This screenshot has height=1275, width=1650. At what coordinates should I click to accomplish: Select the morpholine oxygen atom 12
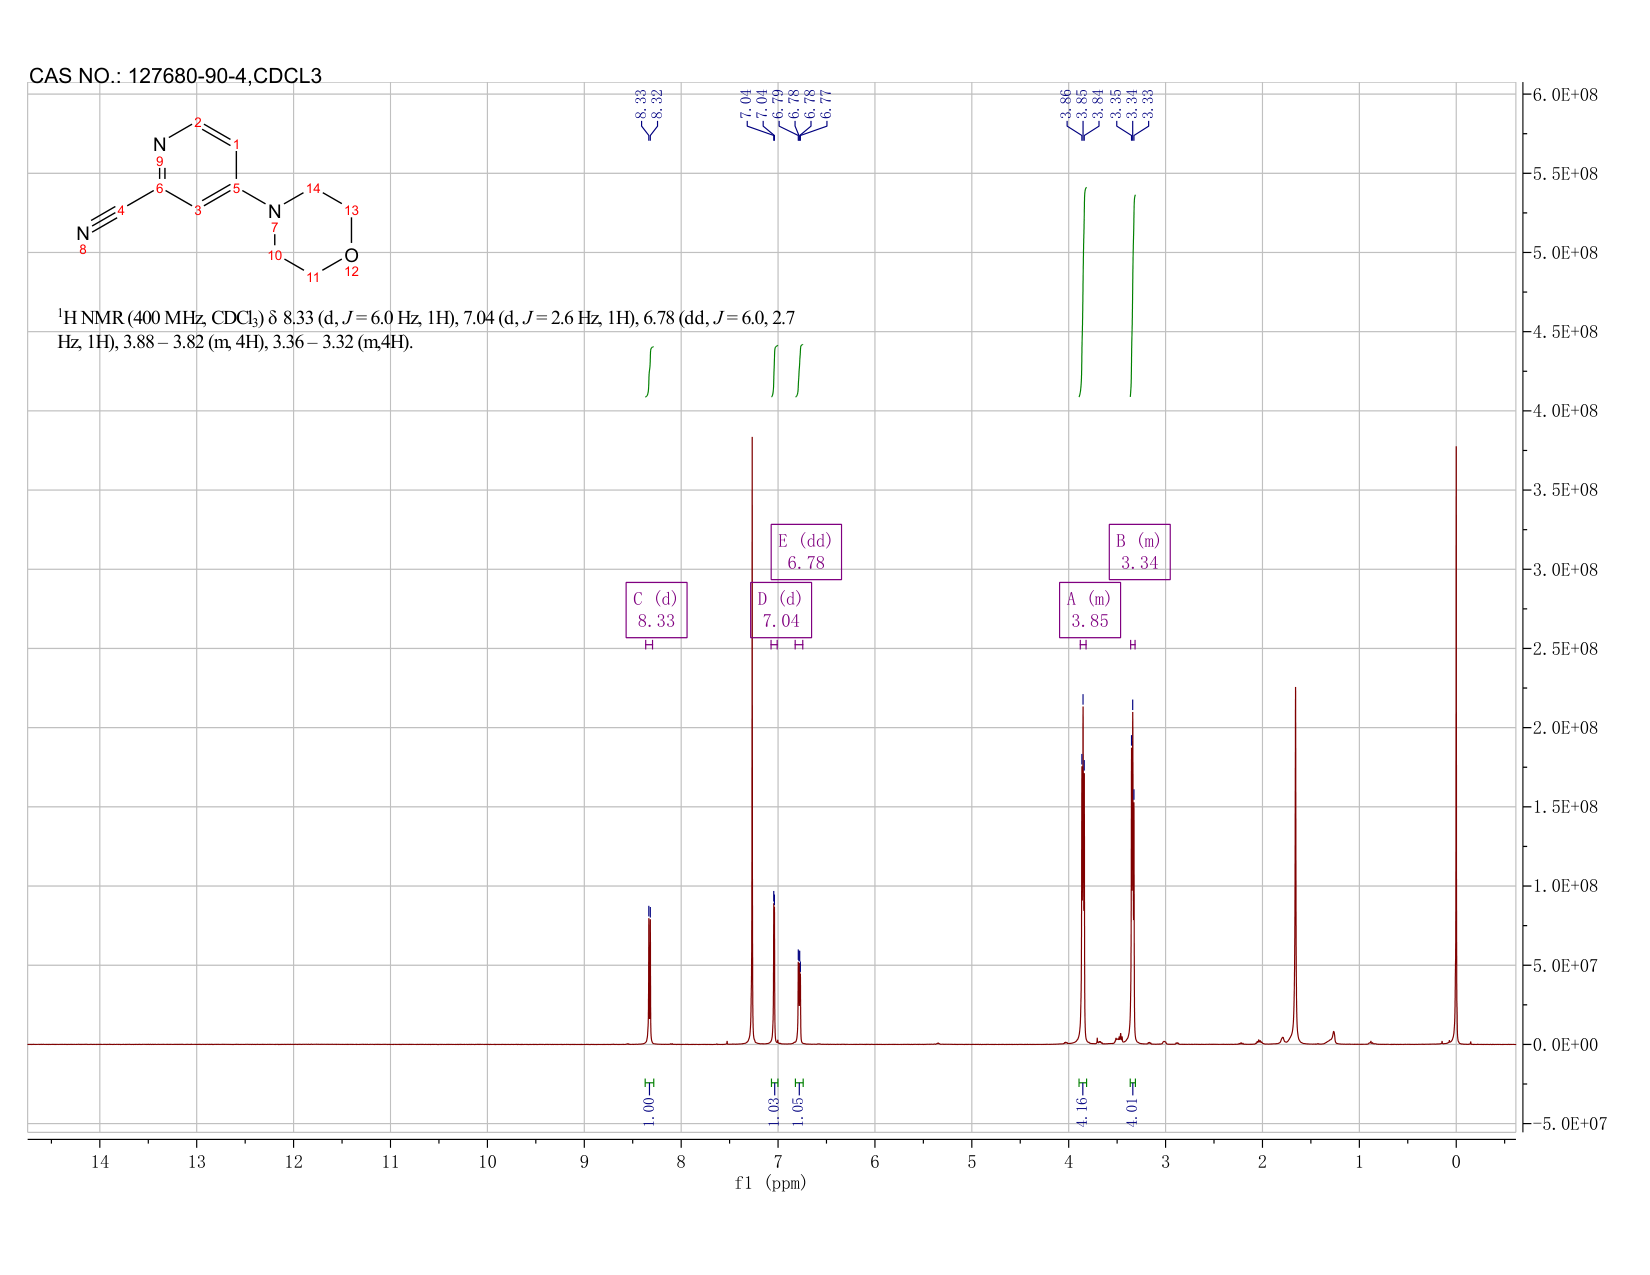(x=351, y=256)
